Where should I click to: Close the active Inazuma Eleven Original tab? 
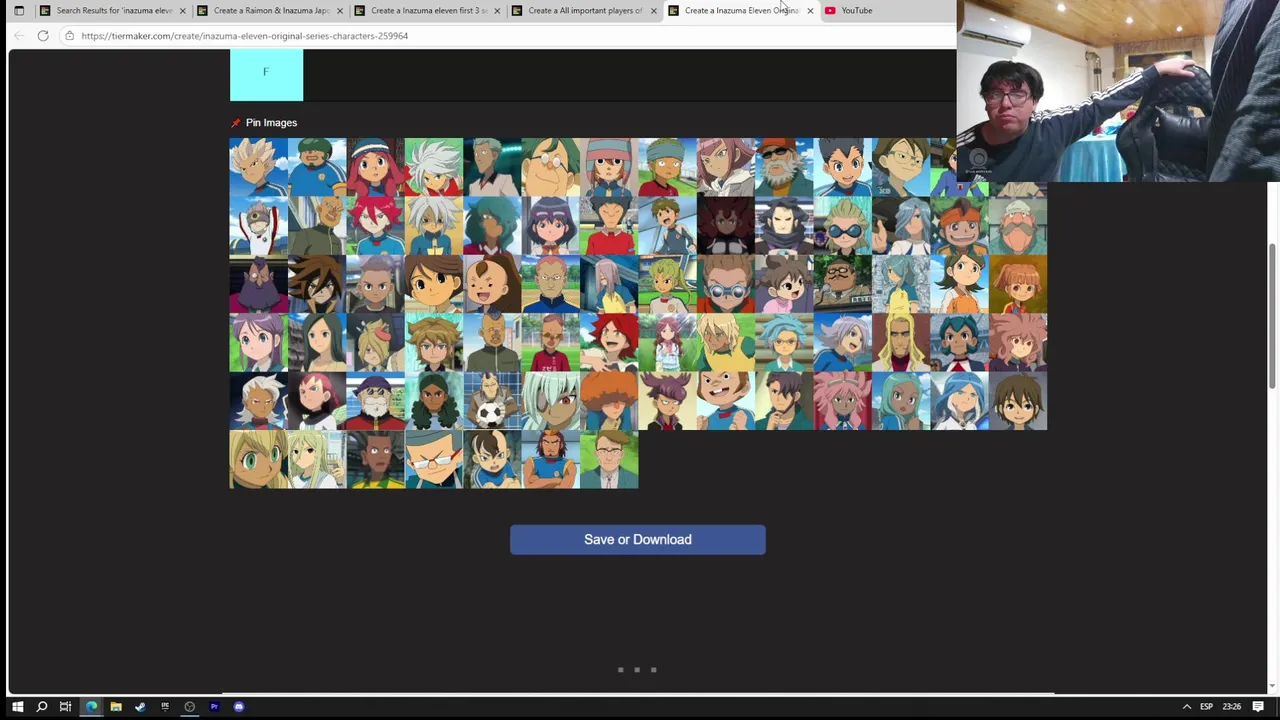pos(810,10)
